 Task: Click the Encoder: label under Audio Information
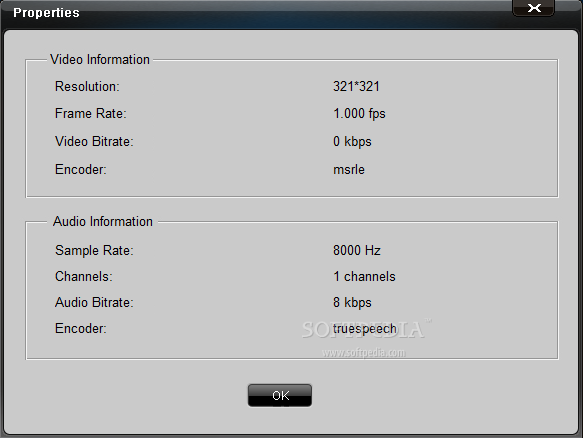tap(81, 329)
